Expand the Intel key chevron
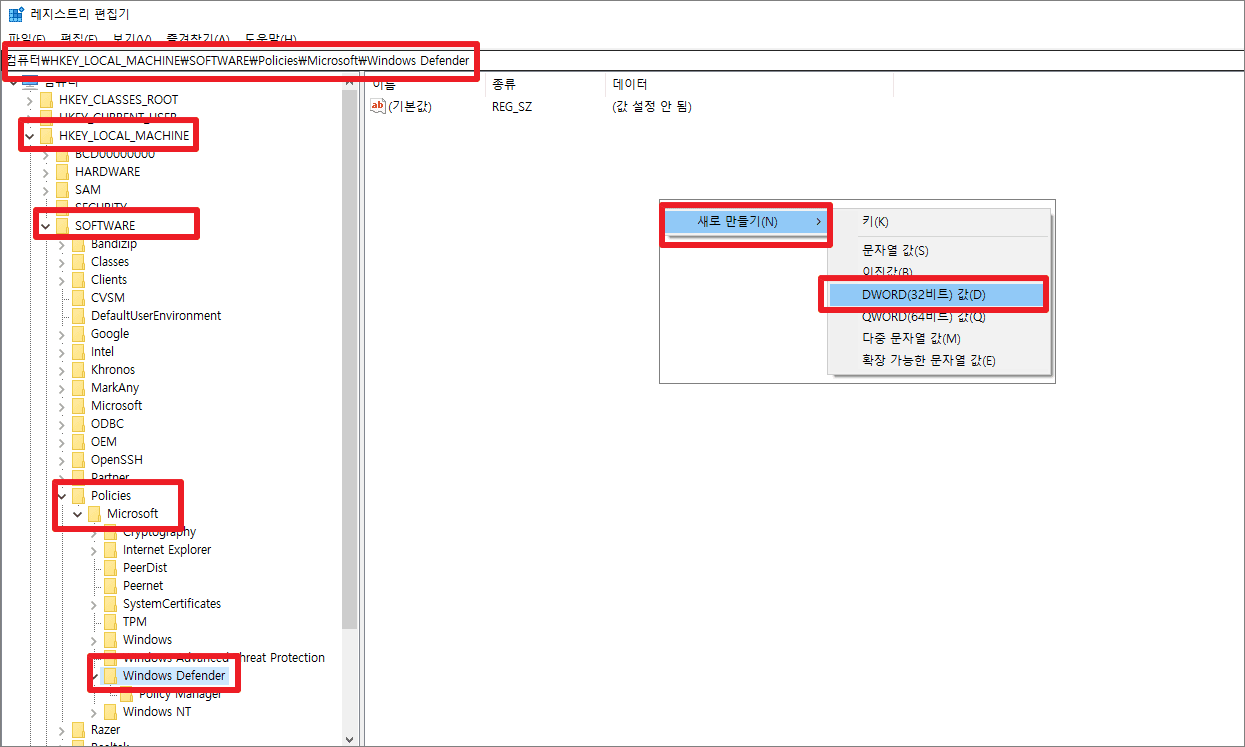 pos(62,352)
